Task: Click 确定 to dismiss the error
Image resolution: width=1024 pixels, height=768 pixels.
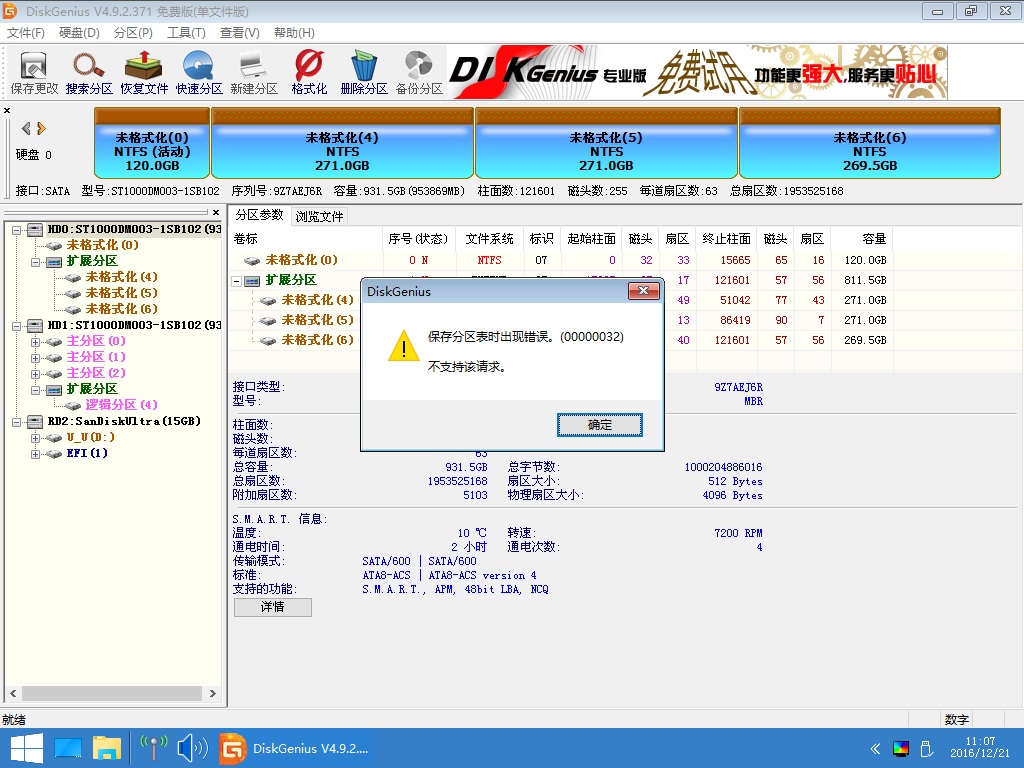Action: (x=600, y=425)
